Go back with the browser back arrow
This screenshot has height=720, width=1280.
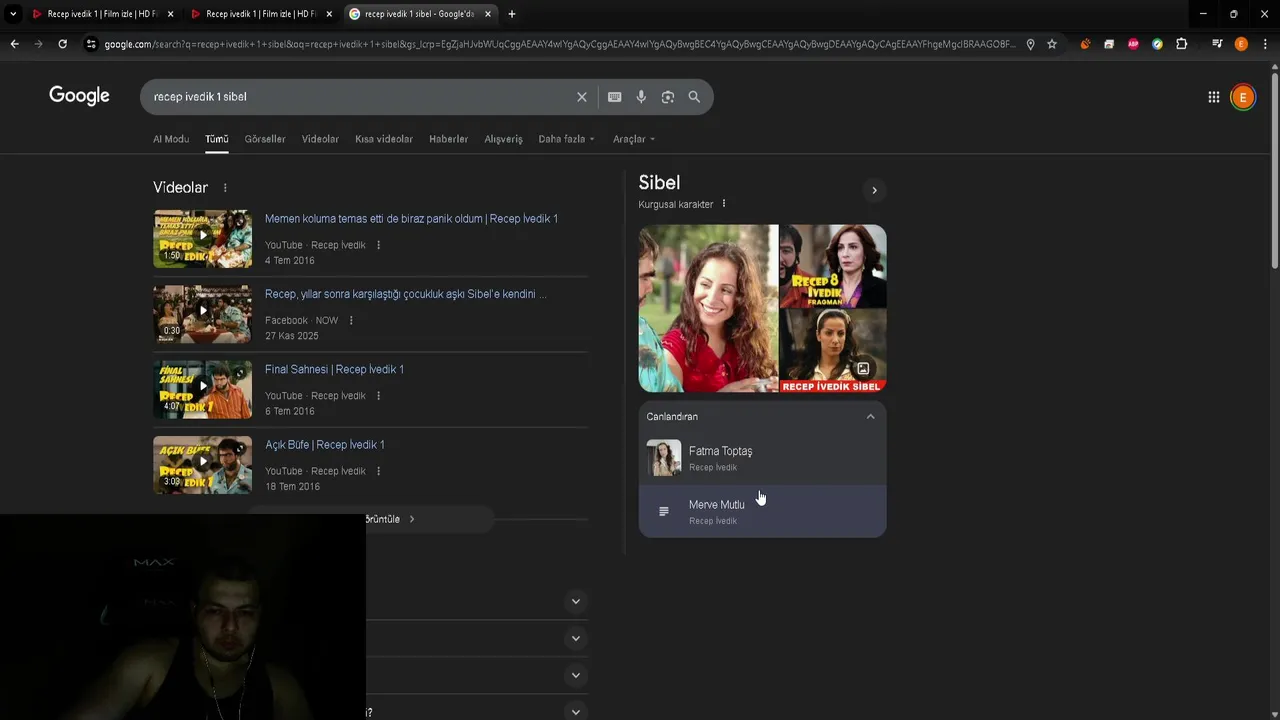(14, 44)
